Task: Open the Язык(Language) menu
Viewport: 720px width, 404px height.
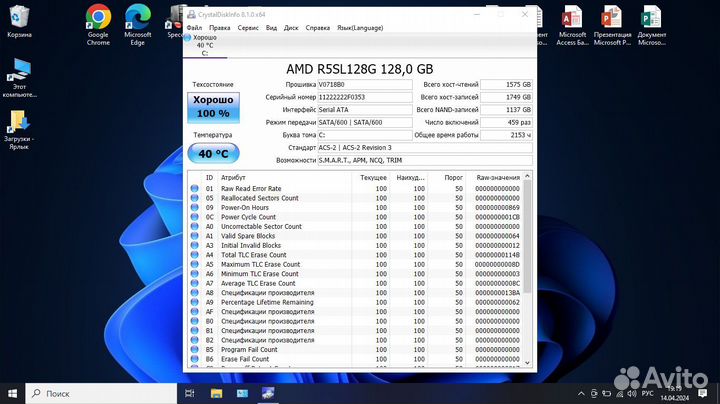Action: (360, 28)
